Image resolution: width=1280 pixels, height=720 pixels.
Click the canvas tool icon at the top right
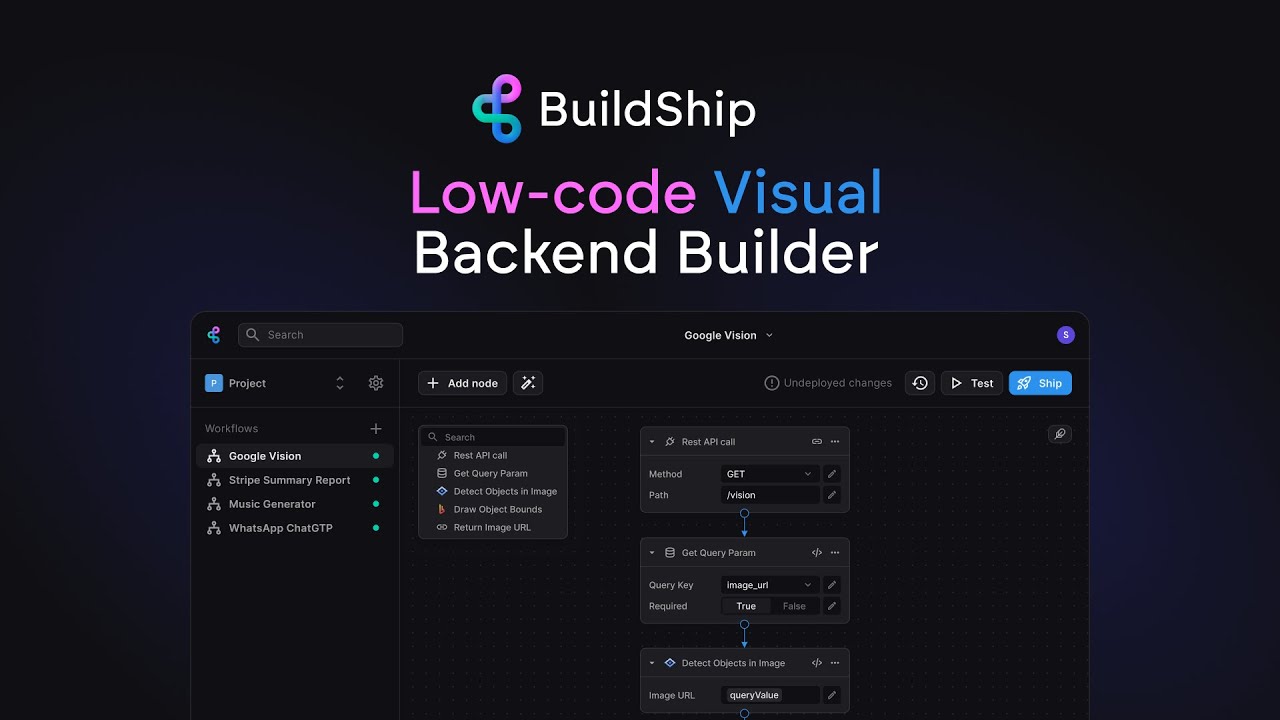point(1060,434)
